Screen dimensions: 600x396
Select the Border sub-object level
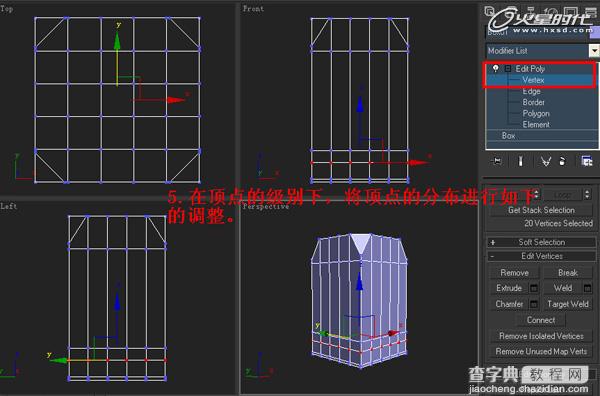pos(533,102)
